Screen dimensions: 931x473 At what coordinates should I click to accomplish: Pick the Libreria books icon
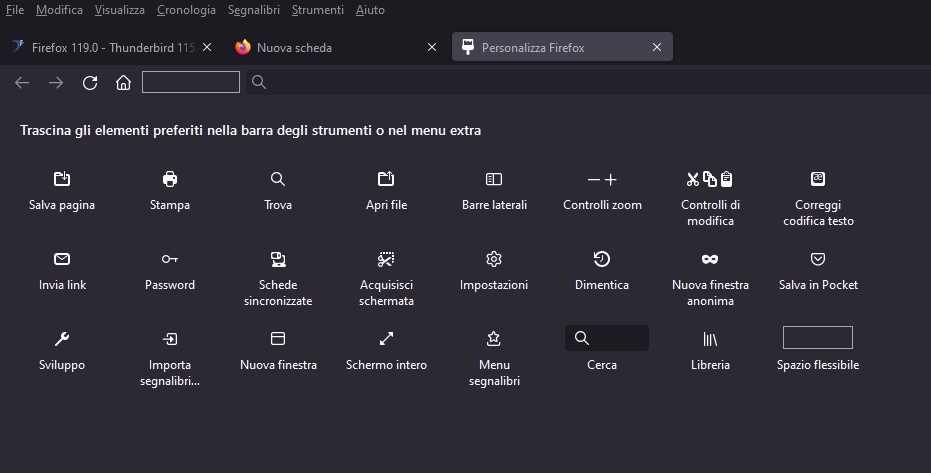(710, 339)
